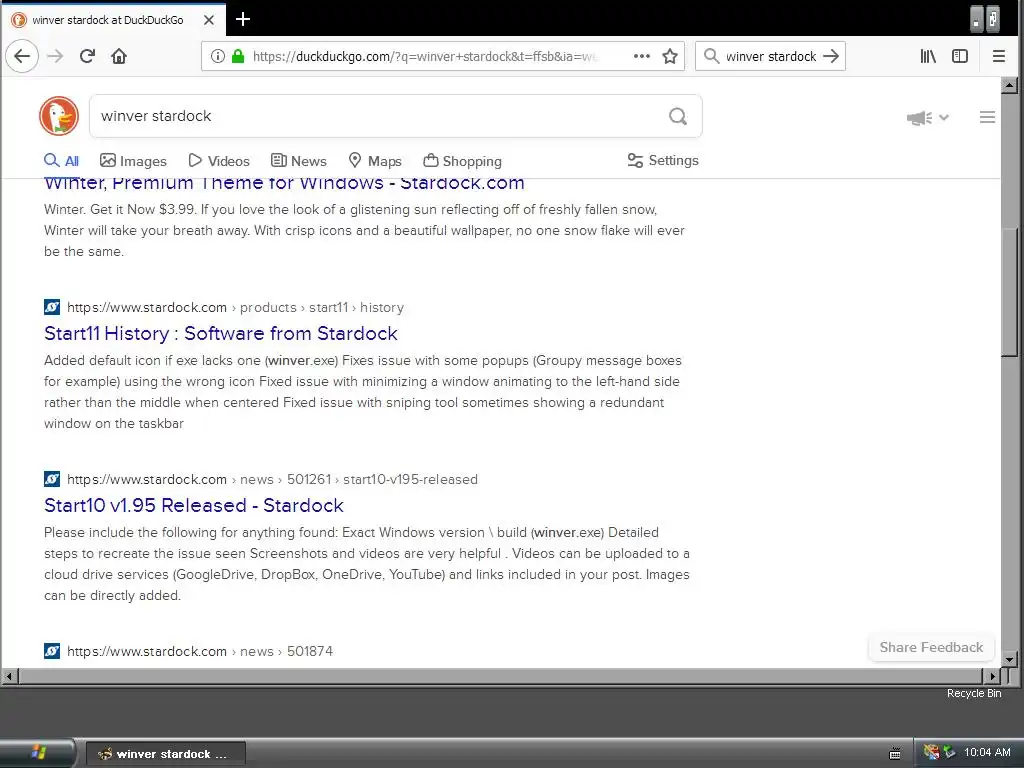The height and width of the screenshot is (768, 1024).
Task: Click the network connection tray icon
Action: [949, 752]
